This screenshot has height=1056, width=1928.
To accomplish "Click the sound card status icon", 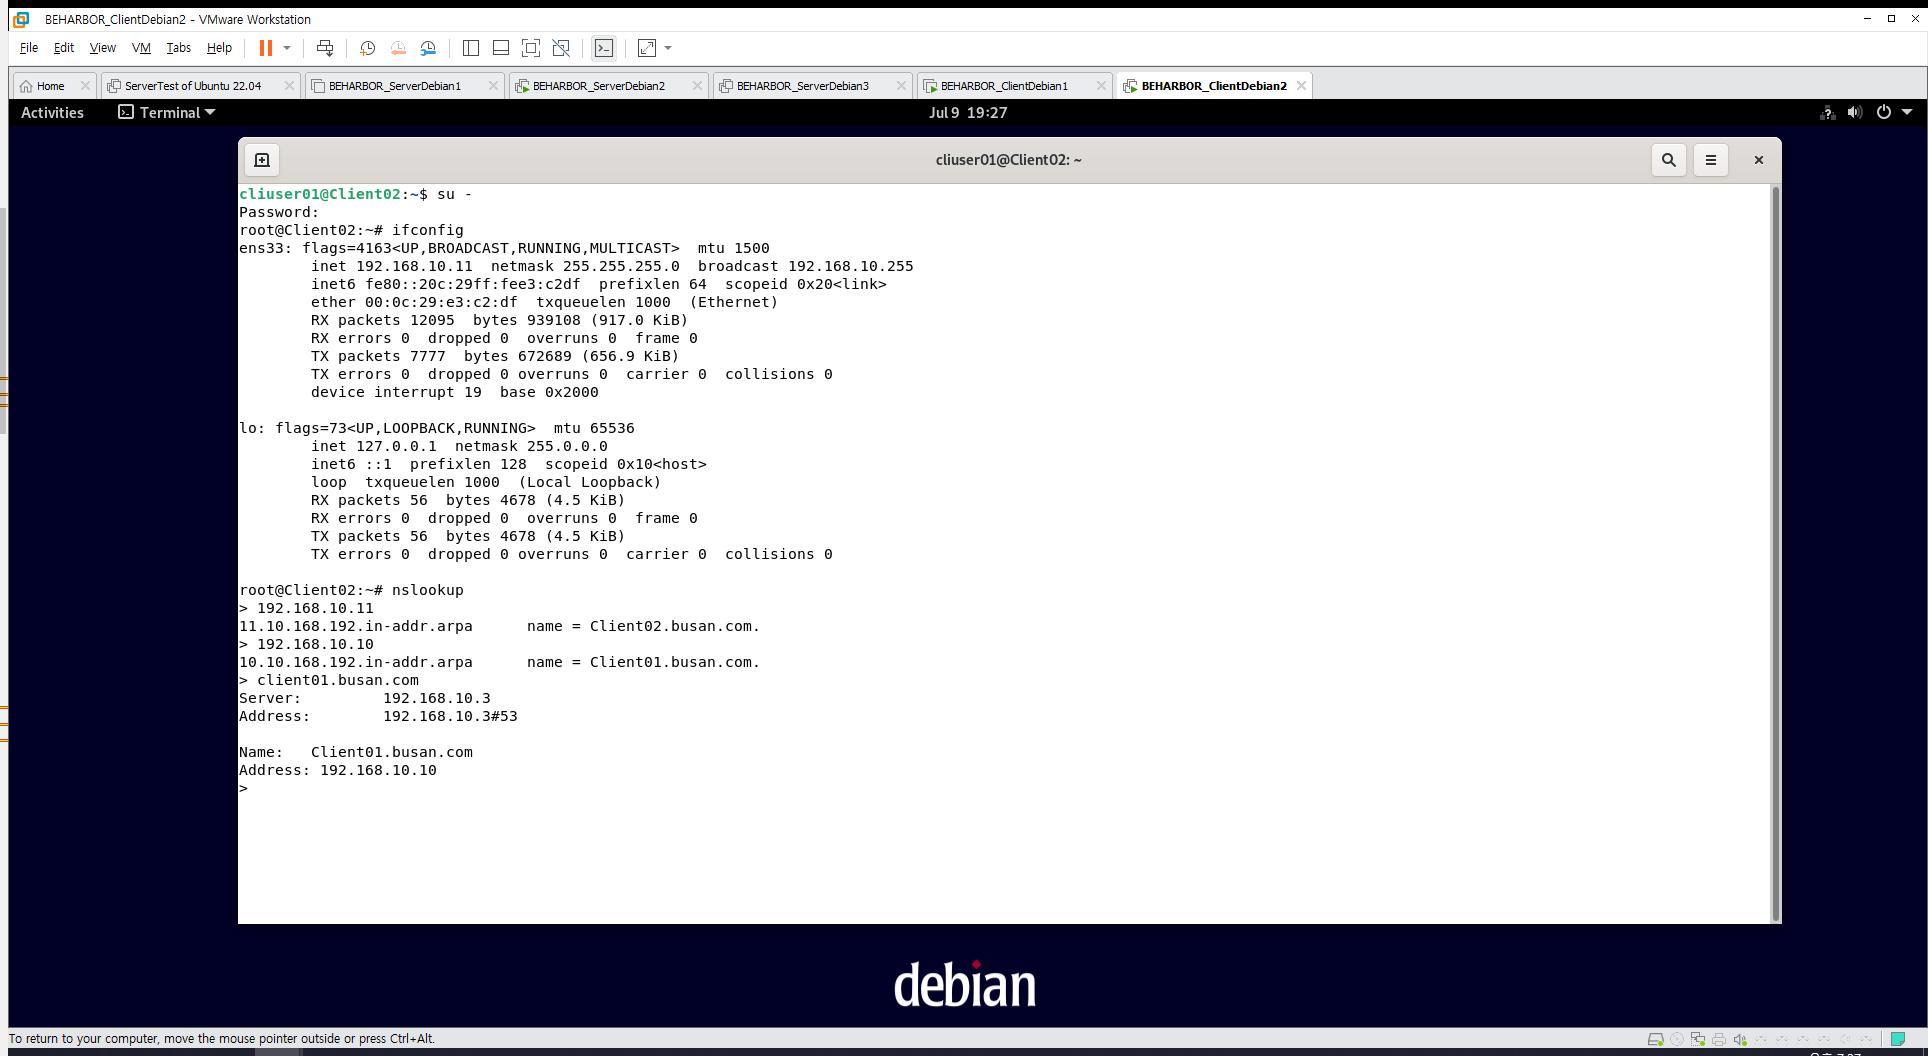I will click(1740, 1039).
